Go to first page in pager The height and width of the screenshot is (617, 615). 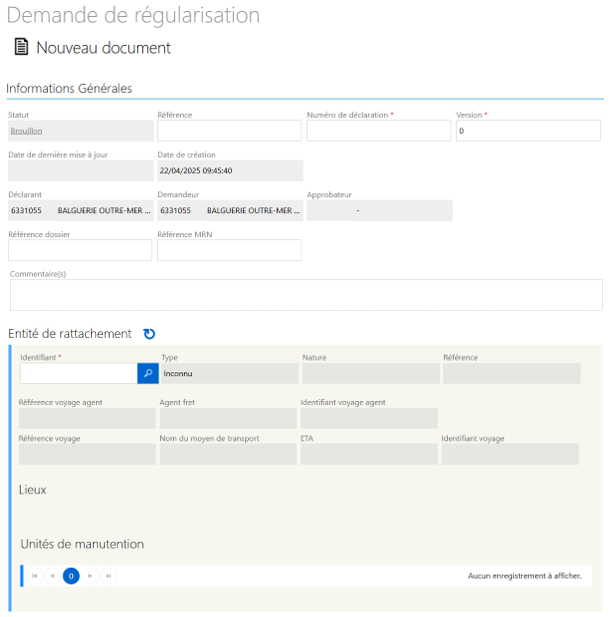coord(35,576)
